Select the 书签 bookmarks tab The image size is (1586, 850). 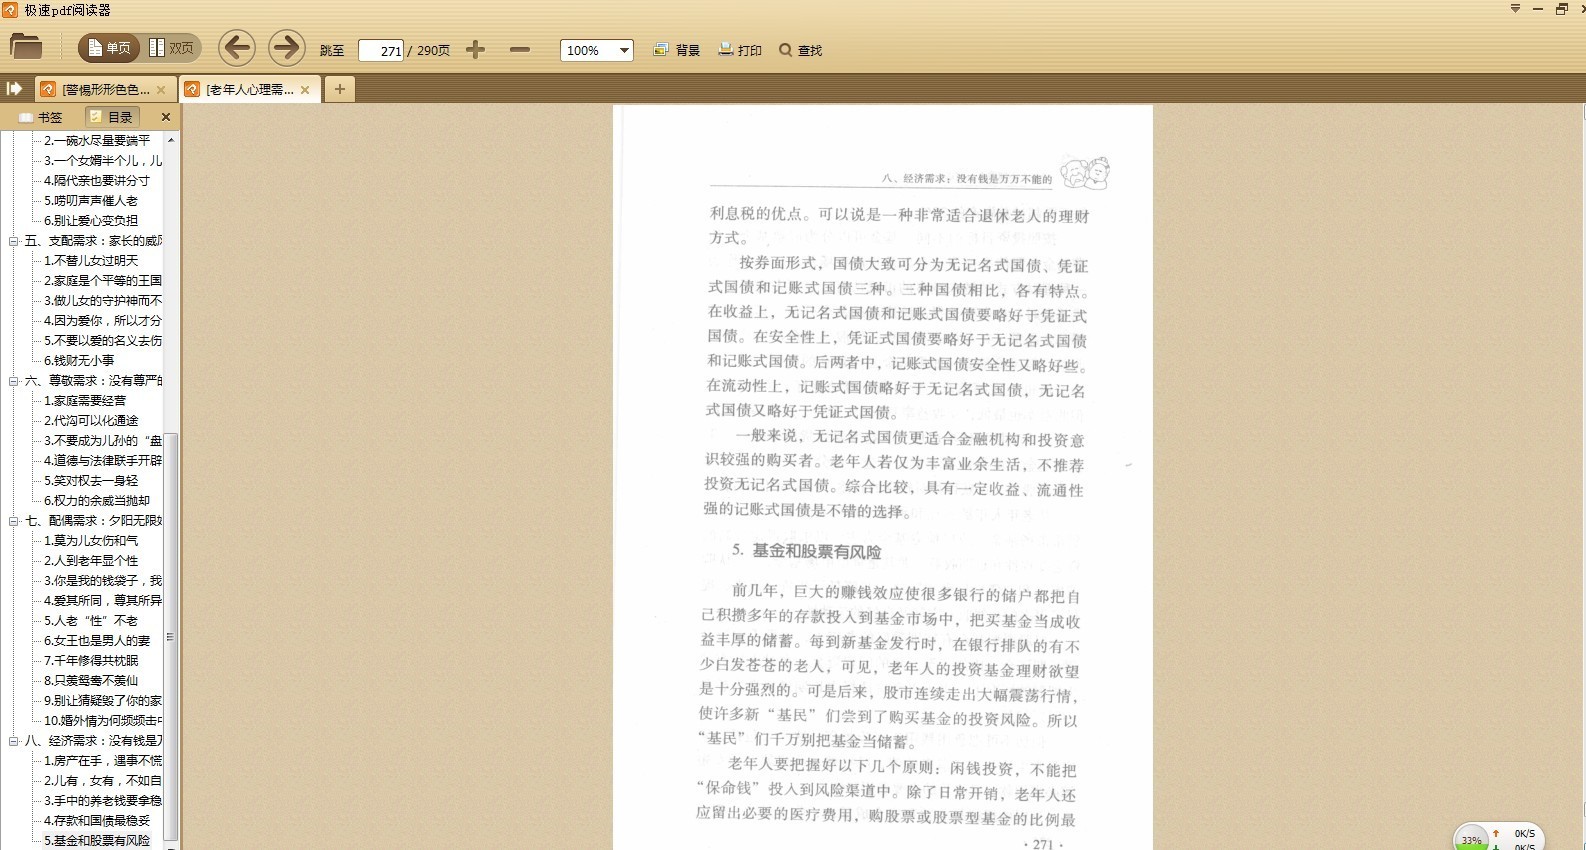tap(41, 117)
